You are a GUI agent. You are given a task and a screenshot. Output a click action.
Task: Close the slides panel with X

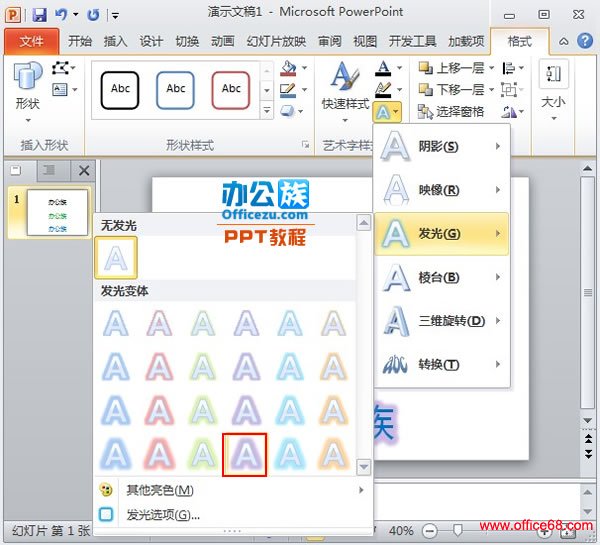pyautogui.click(x=84, y=171)
